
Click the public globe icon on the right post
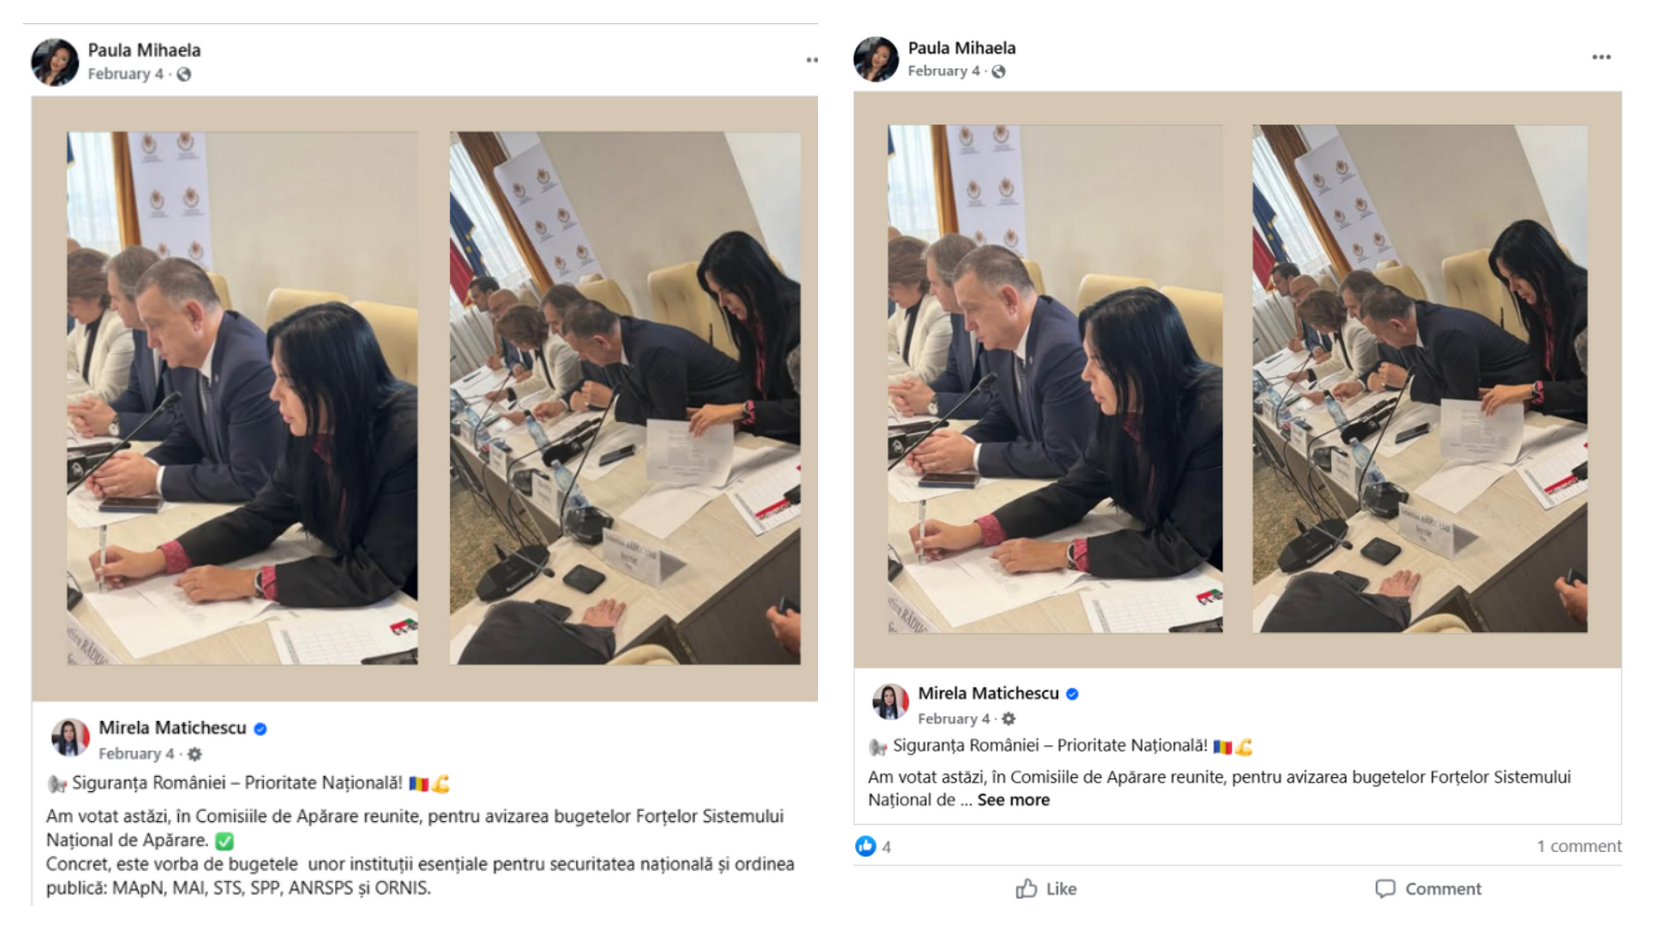point(998,71)
